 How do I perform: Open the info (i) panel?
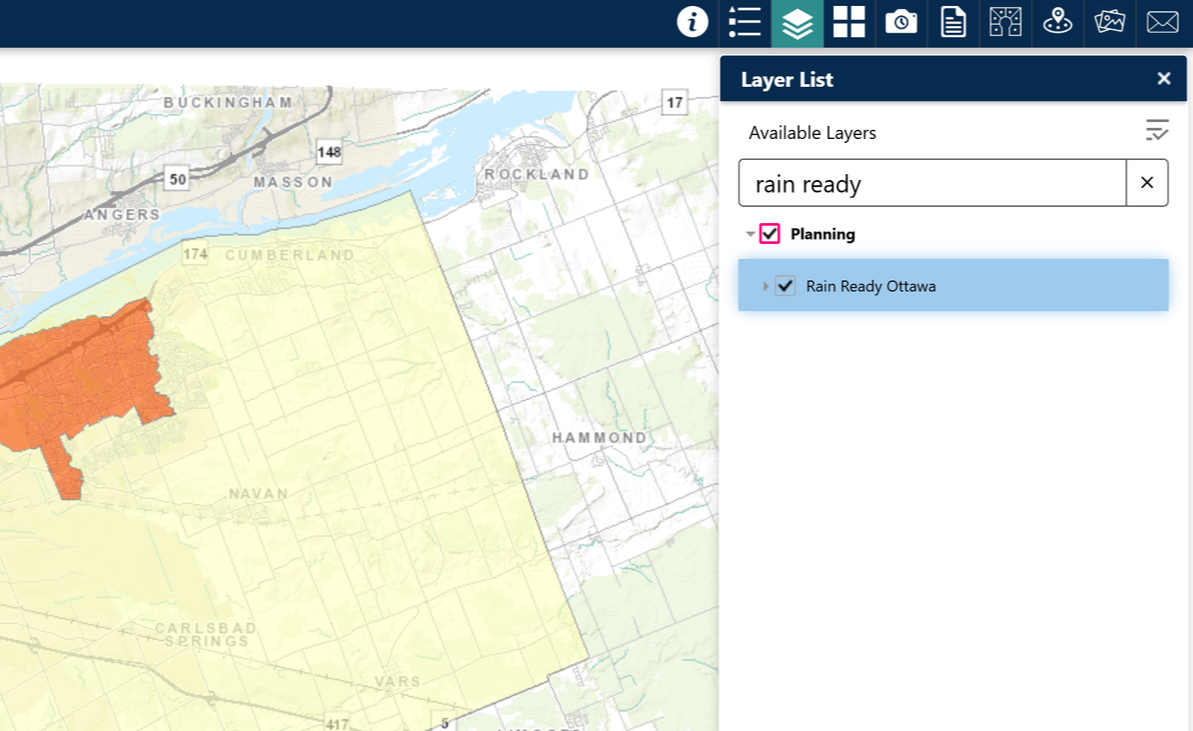click(x=692, y=22)
